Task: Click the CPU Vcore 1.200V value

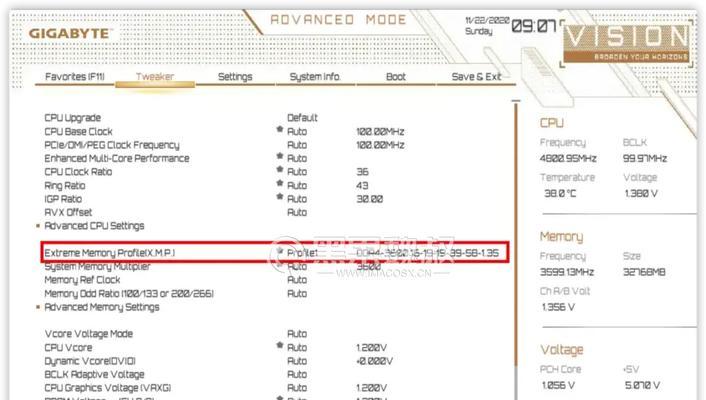Action: pos(371,347)
